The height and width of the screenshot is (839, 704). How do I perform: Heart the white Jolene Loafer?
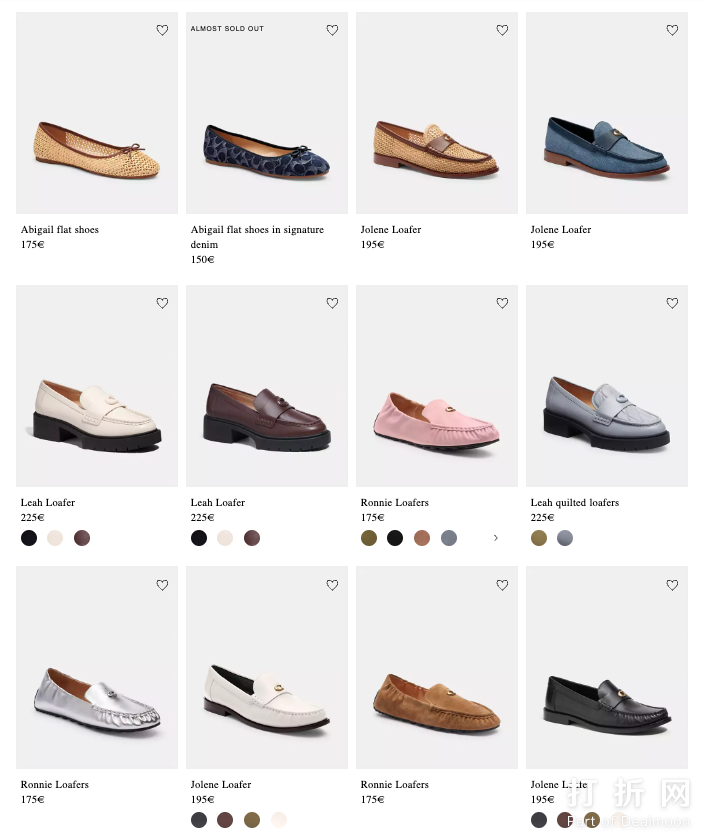332,585
